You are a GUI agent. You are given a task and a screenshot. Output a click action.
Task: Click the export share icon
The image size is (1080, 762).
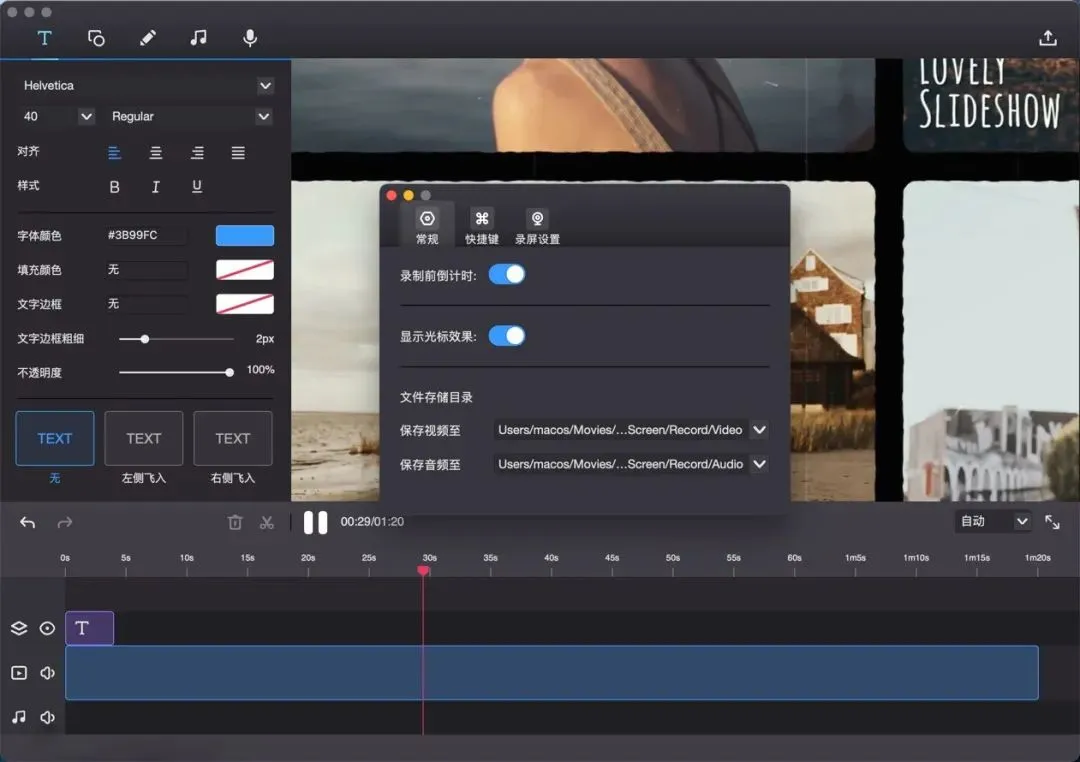click(1048, 38)
